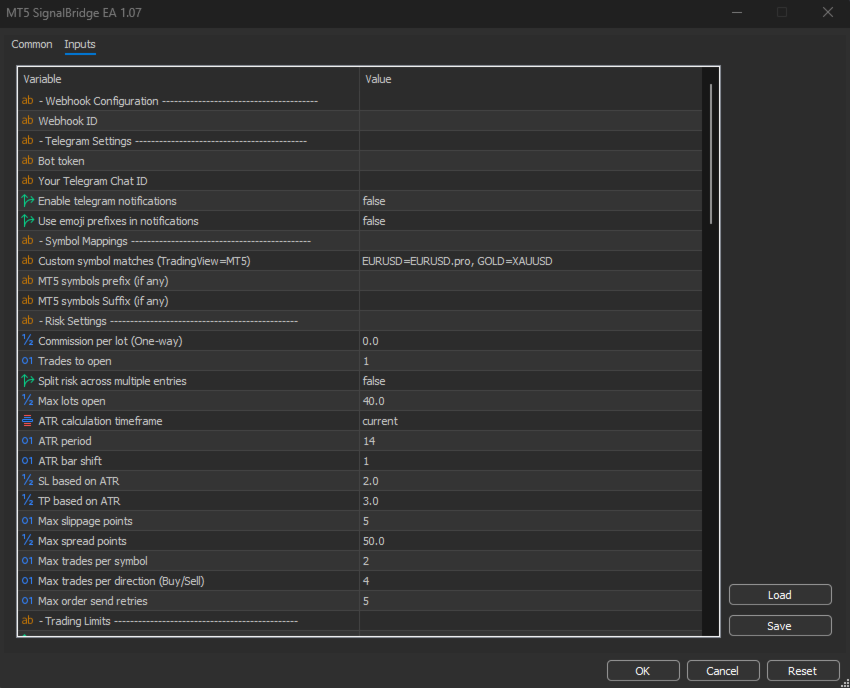The height and width of the screenshot is (688, 850).
Task: Click the MT5 symbols prefix value field
Action: click(531, 281)
